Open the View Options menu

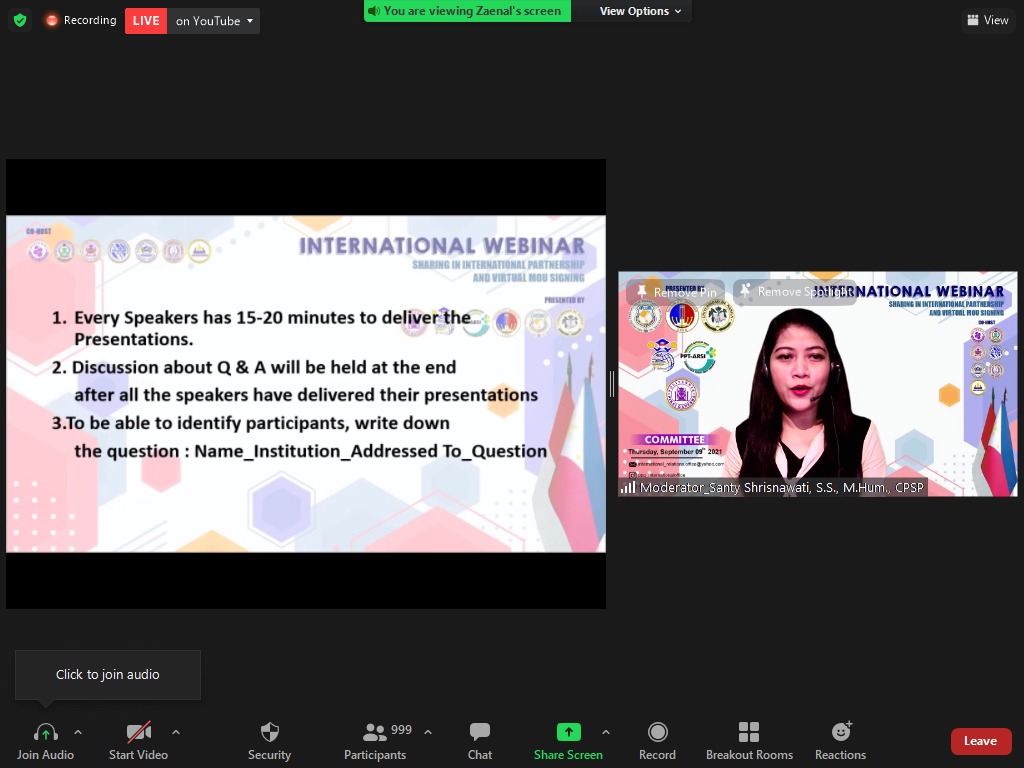(640, 11)
